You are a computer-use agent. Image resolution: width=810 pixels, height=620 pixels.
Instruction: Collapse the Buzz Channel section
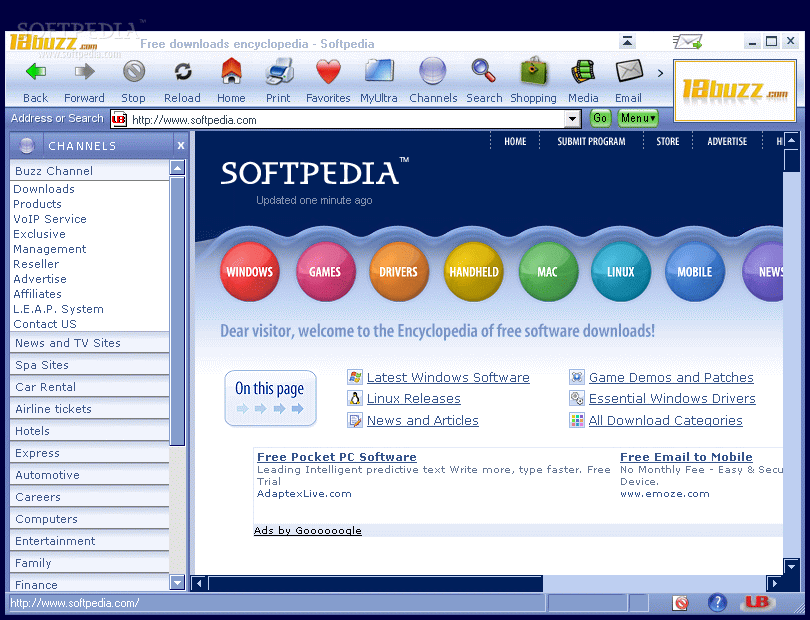click(89, 171)
